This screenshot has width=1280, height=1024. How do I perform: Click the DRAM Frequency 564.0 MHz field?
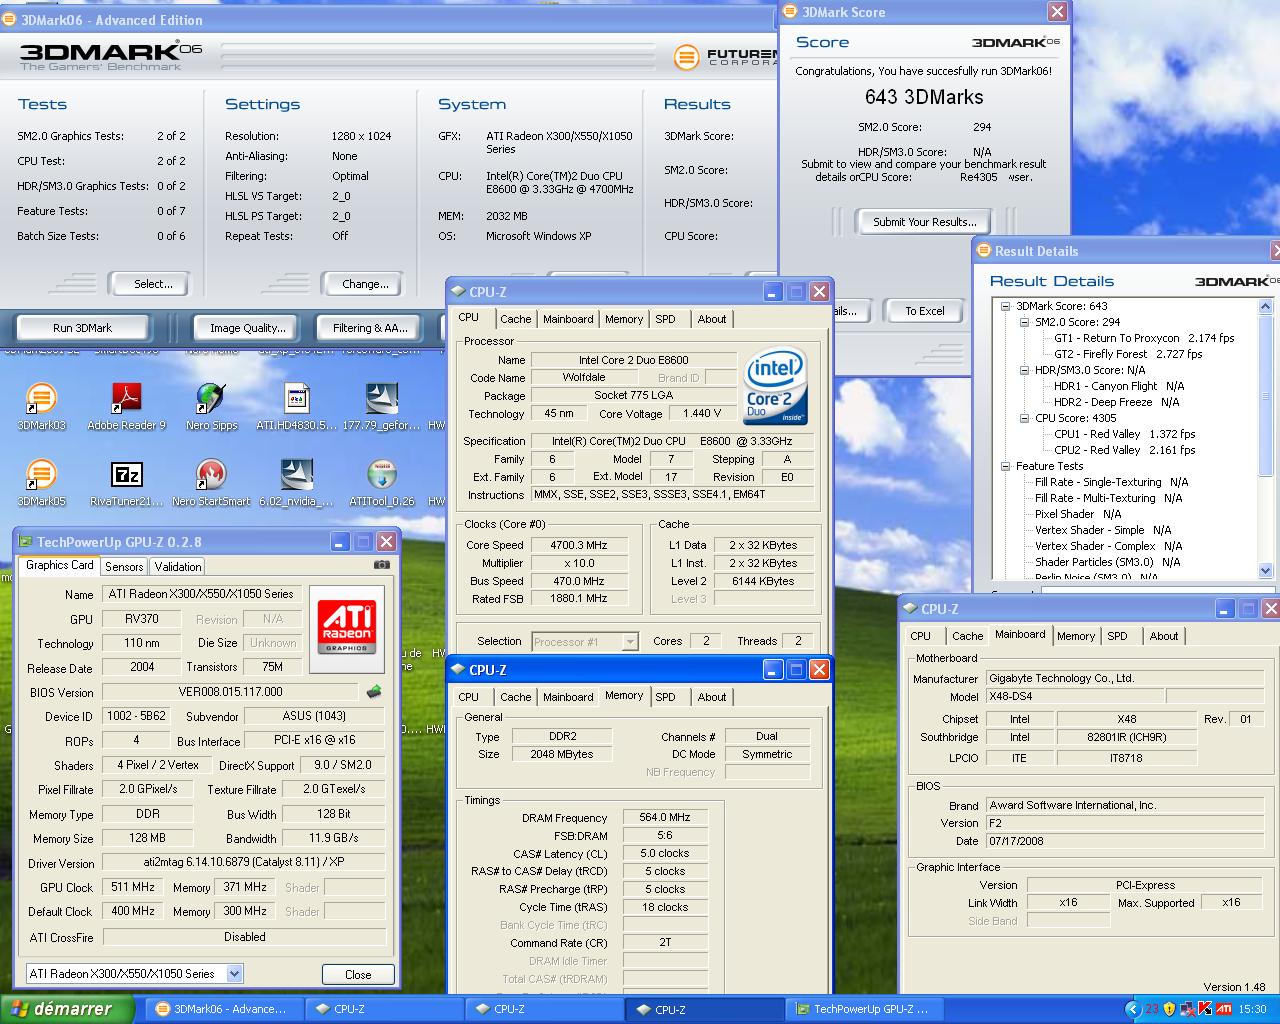coord(665,817)
